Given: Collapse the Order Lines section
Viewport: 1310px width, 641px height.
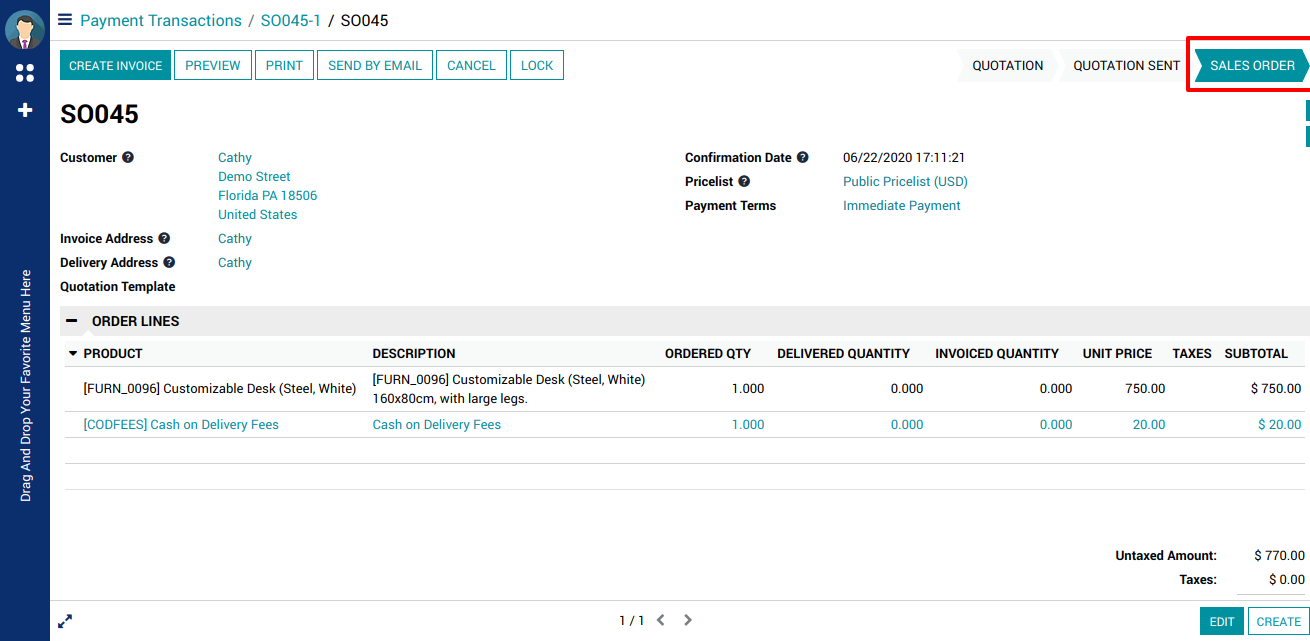Looking at the screenshot, I should (72, 321).
